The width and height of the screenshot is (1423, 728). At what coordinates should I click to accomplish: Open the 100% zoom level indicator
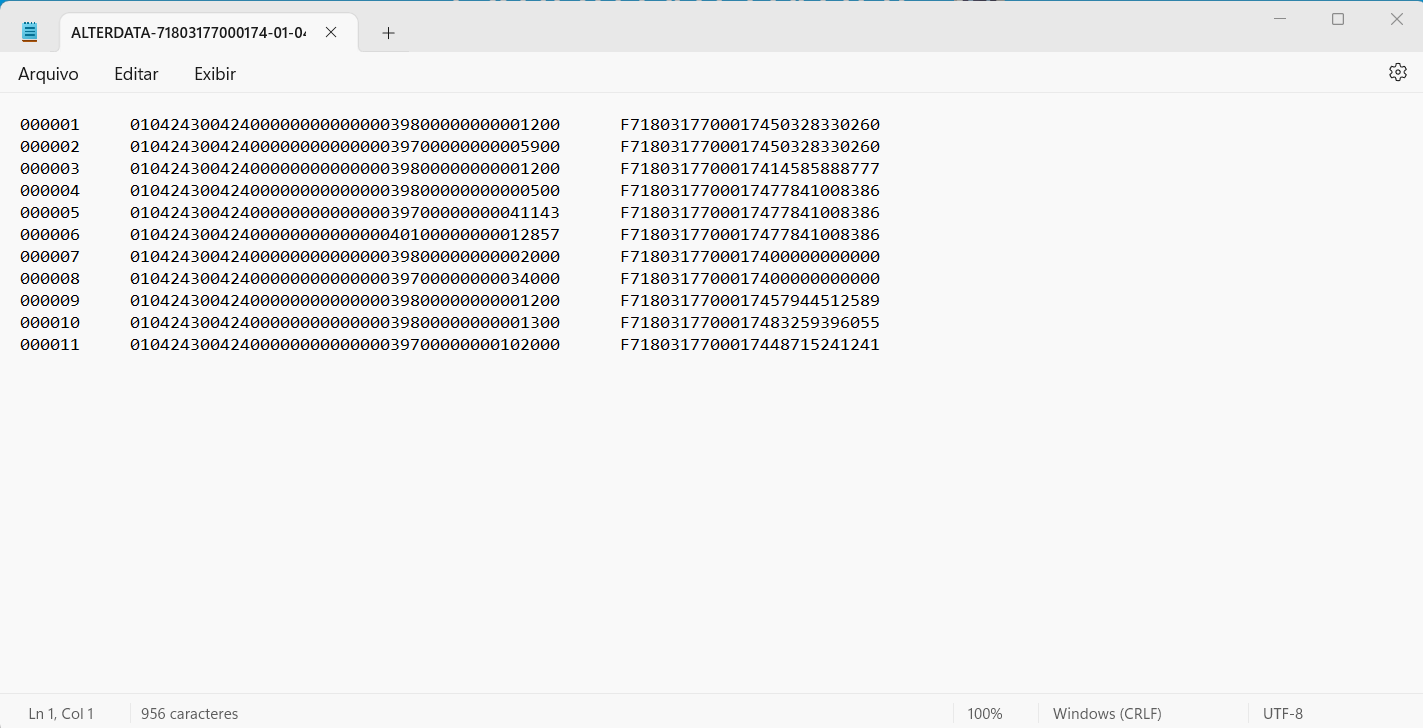[985, 714]
